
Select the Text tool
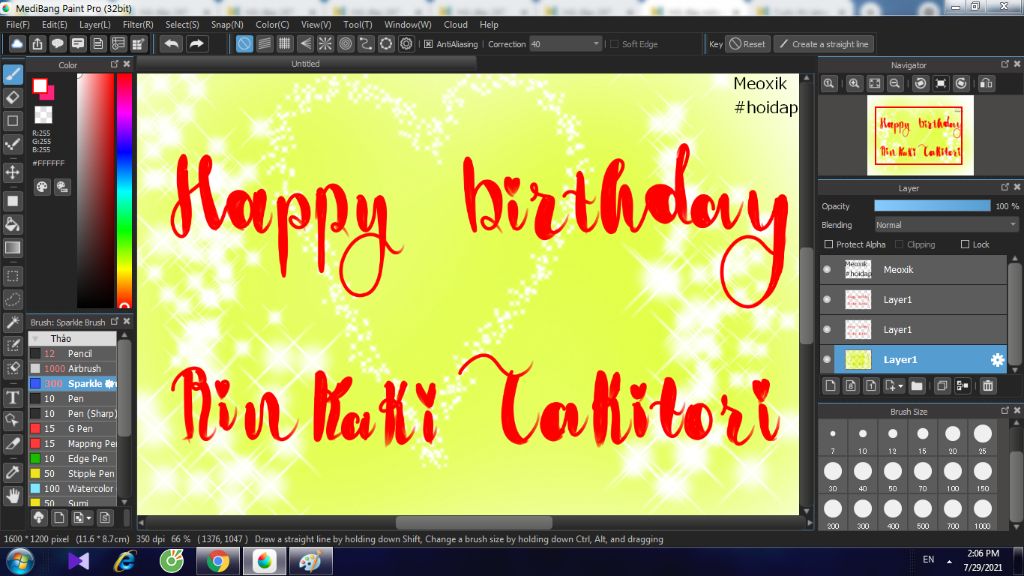pos(12,397)
